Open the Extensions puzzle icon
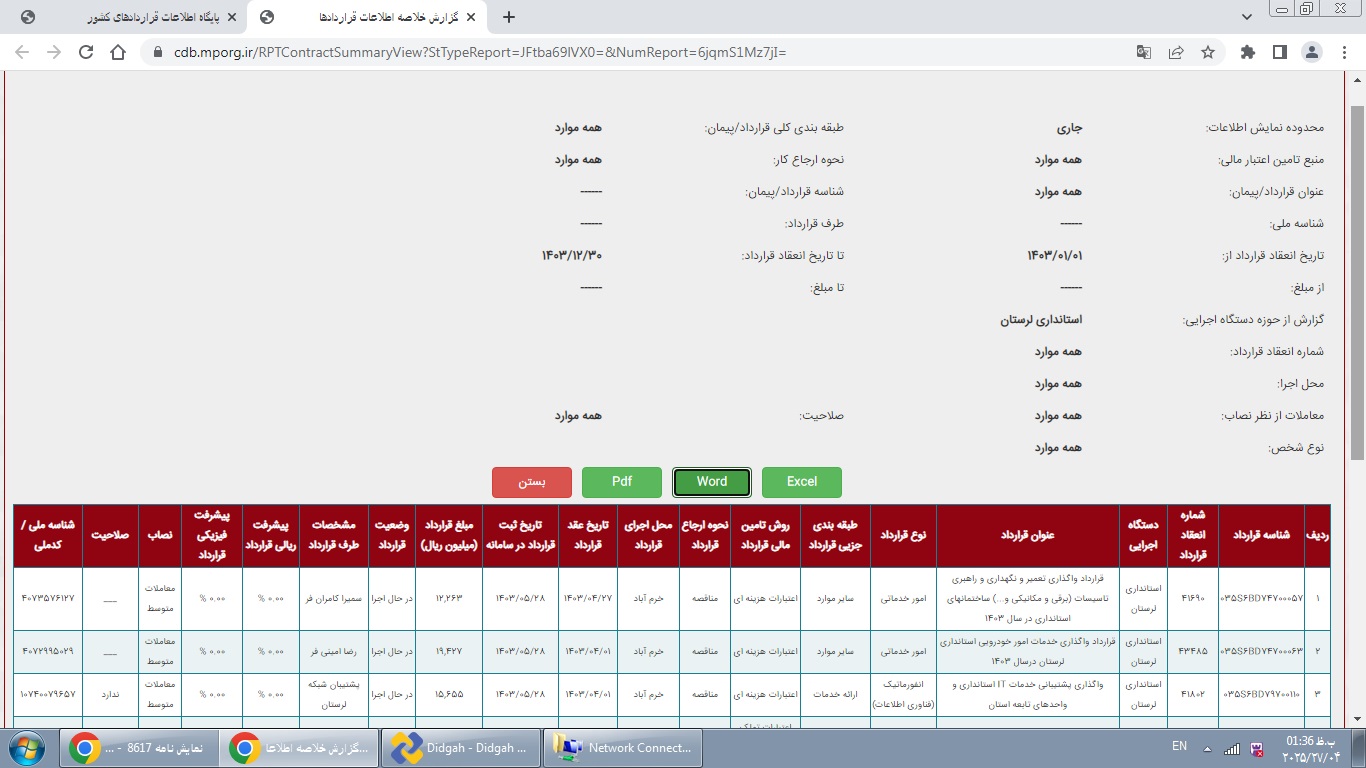Screen dimensions: 1366x768 click(x=1247, y=52)
